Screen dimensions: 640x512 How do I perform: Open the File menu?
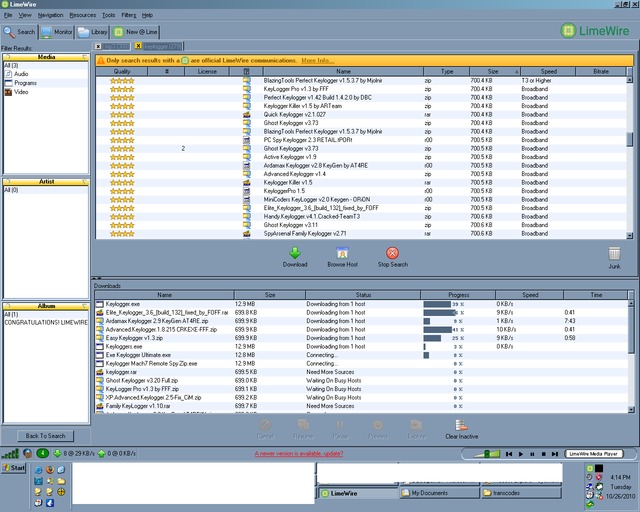point(8,15)
